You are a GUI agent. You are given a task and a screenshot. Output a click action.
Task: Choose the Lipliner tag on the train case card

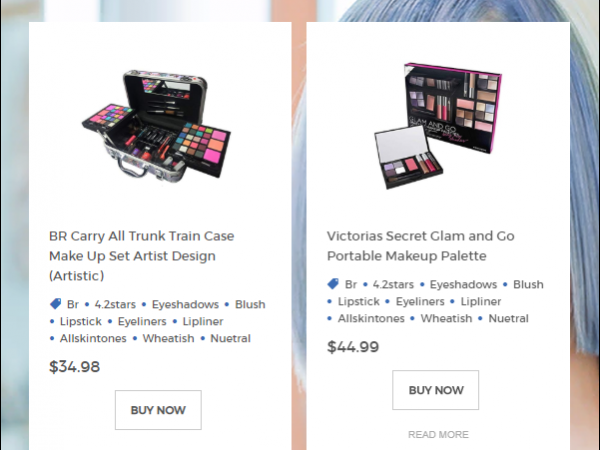click(203, 321)
